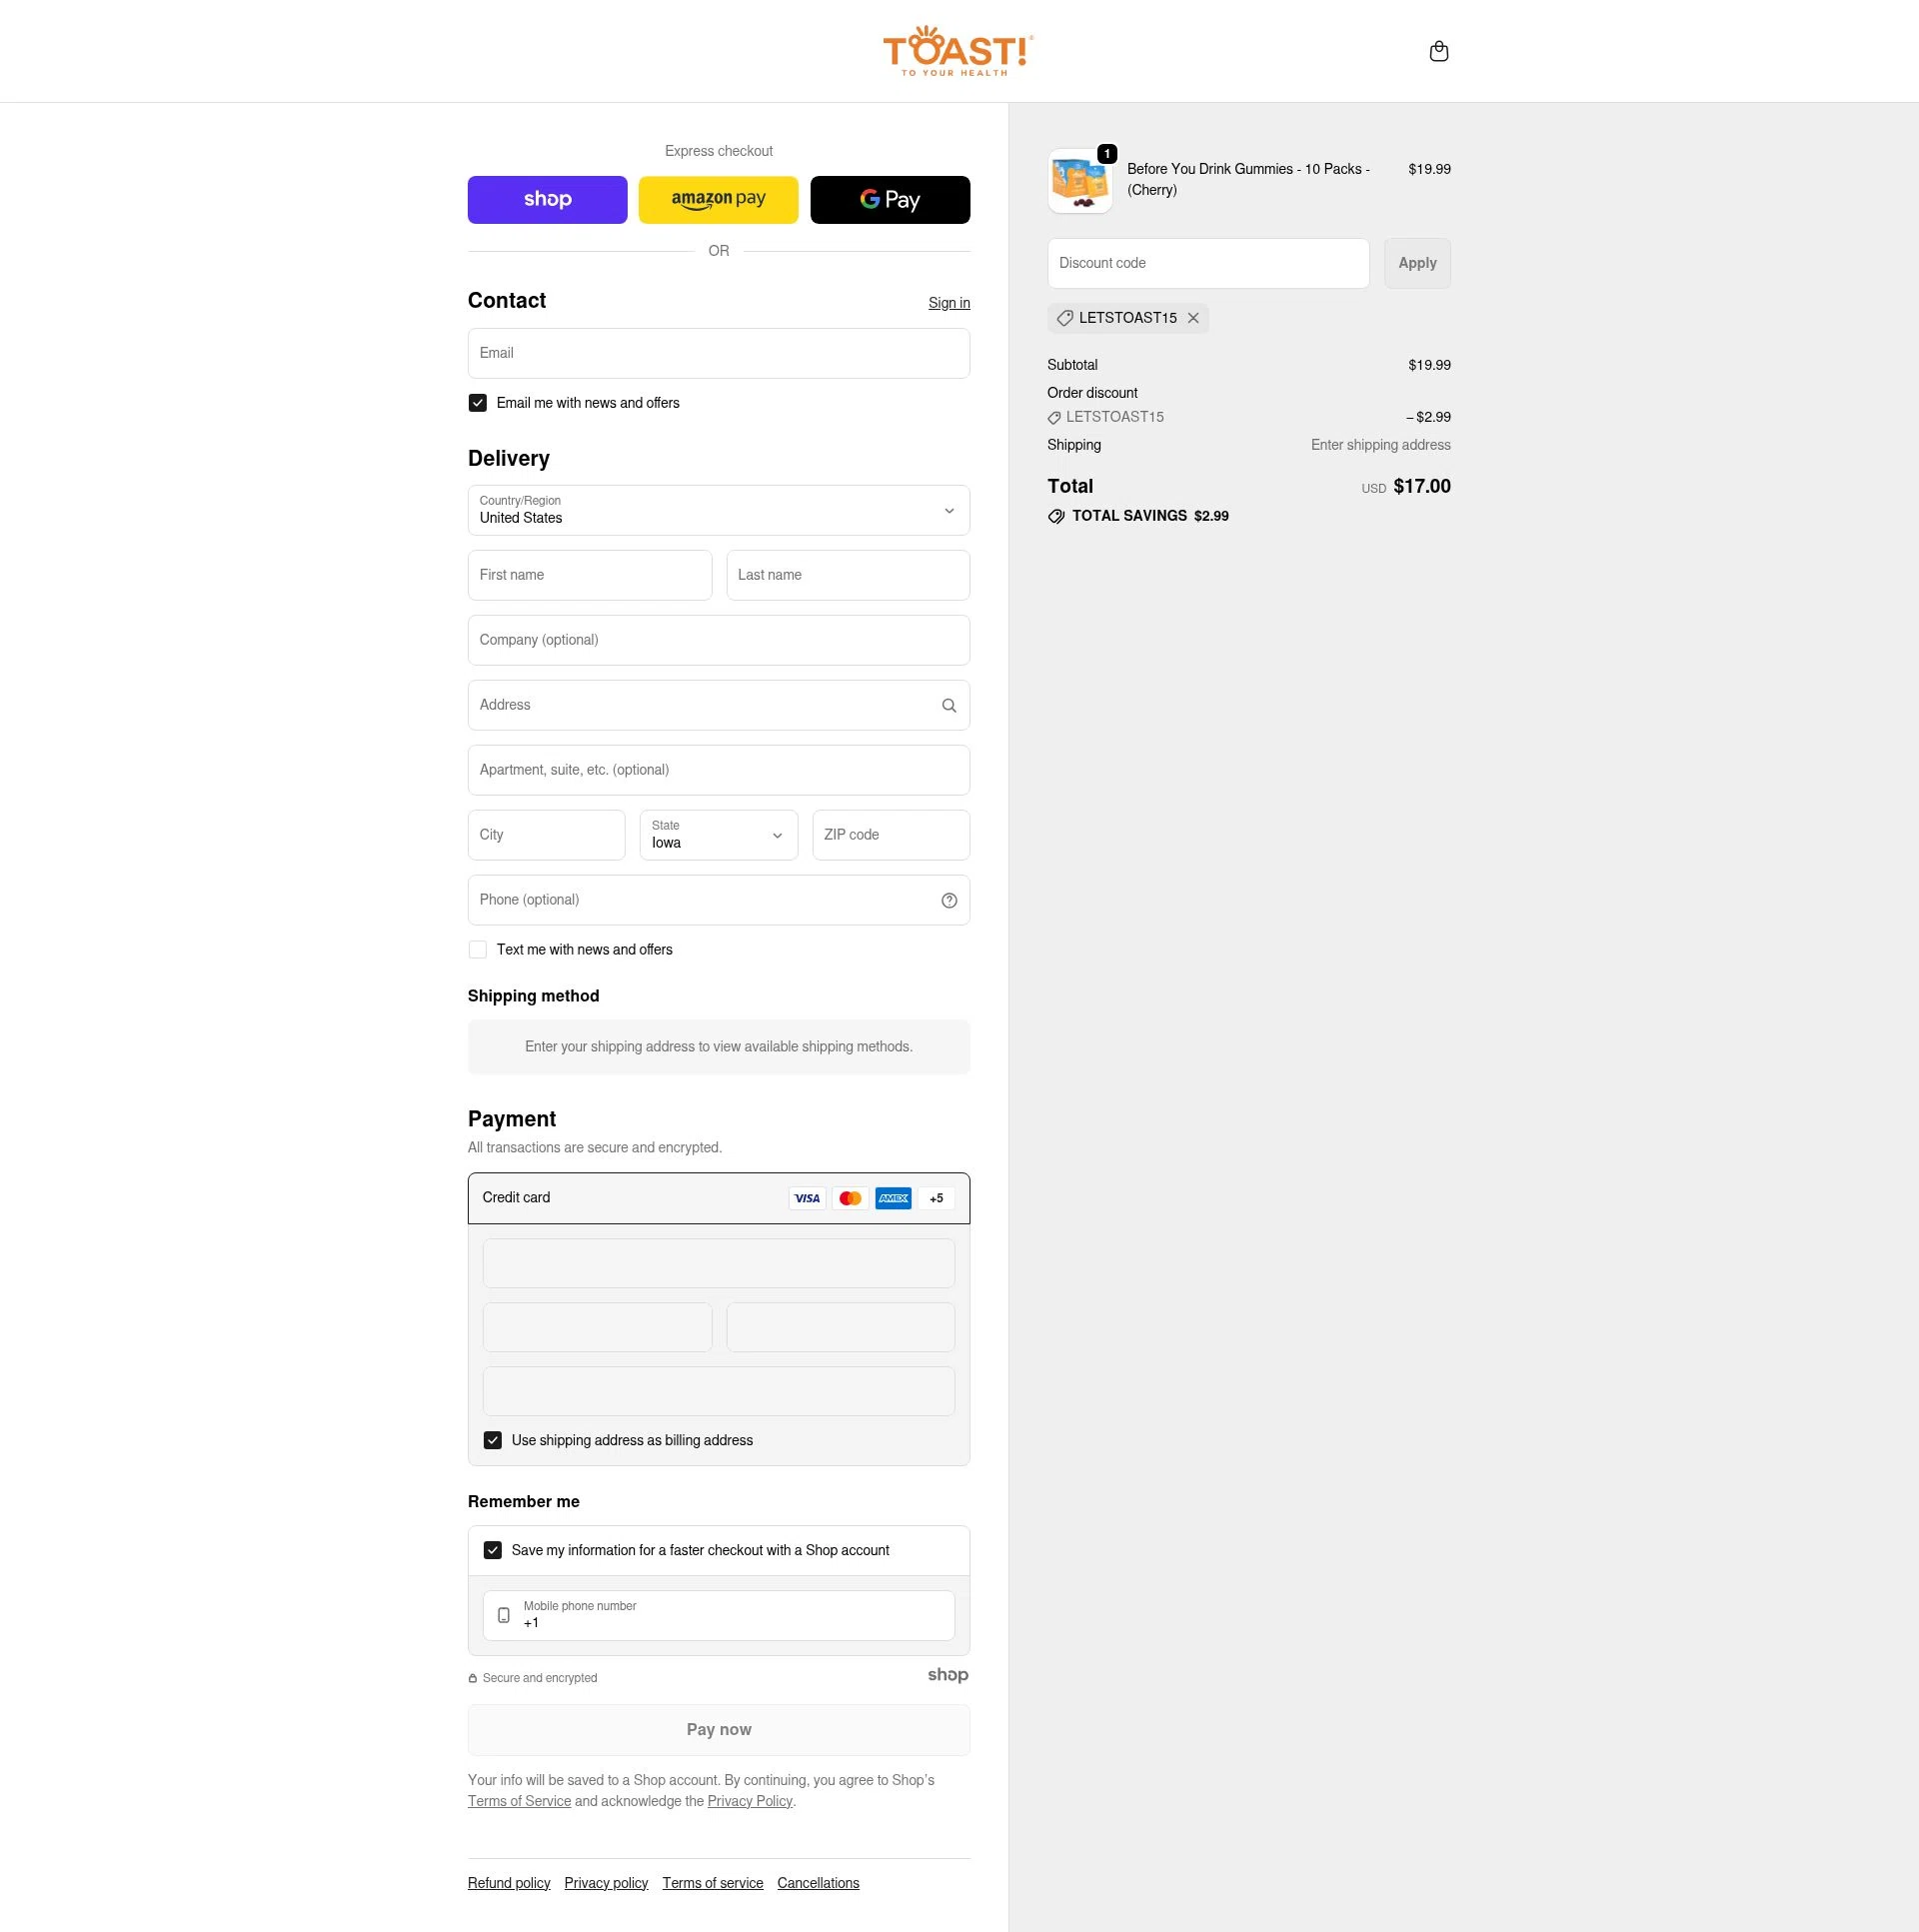Click the gummies product thumbnail
1919x1932 pixels.
tap(1079, 181)
